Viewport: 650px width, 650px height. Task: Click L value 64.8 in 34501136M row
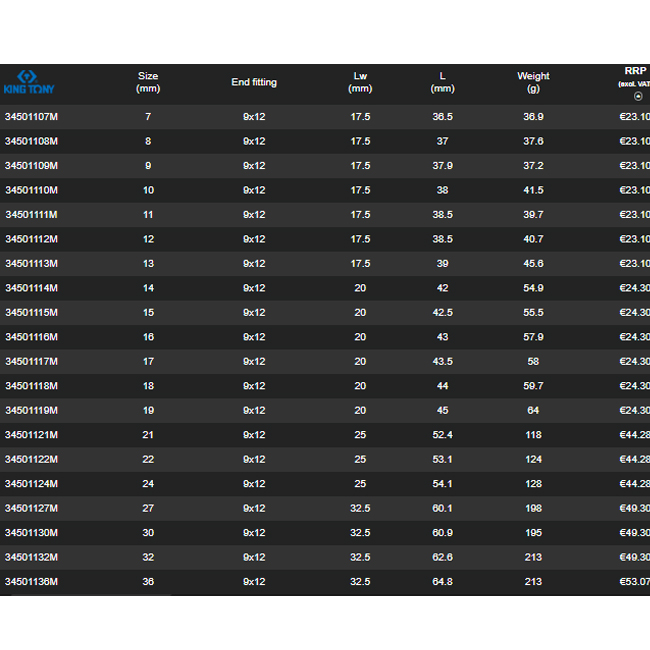(x=442, y=582)
